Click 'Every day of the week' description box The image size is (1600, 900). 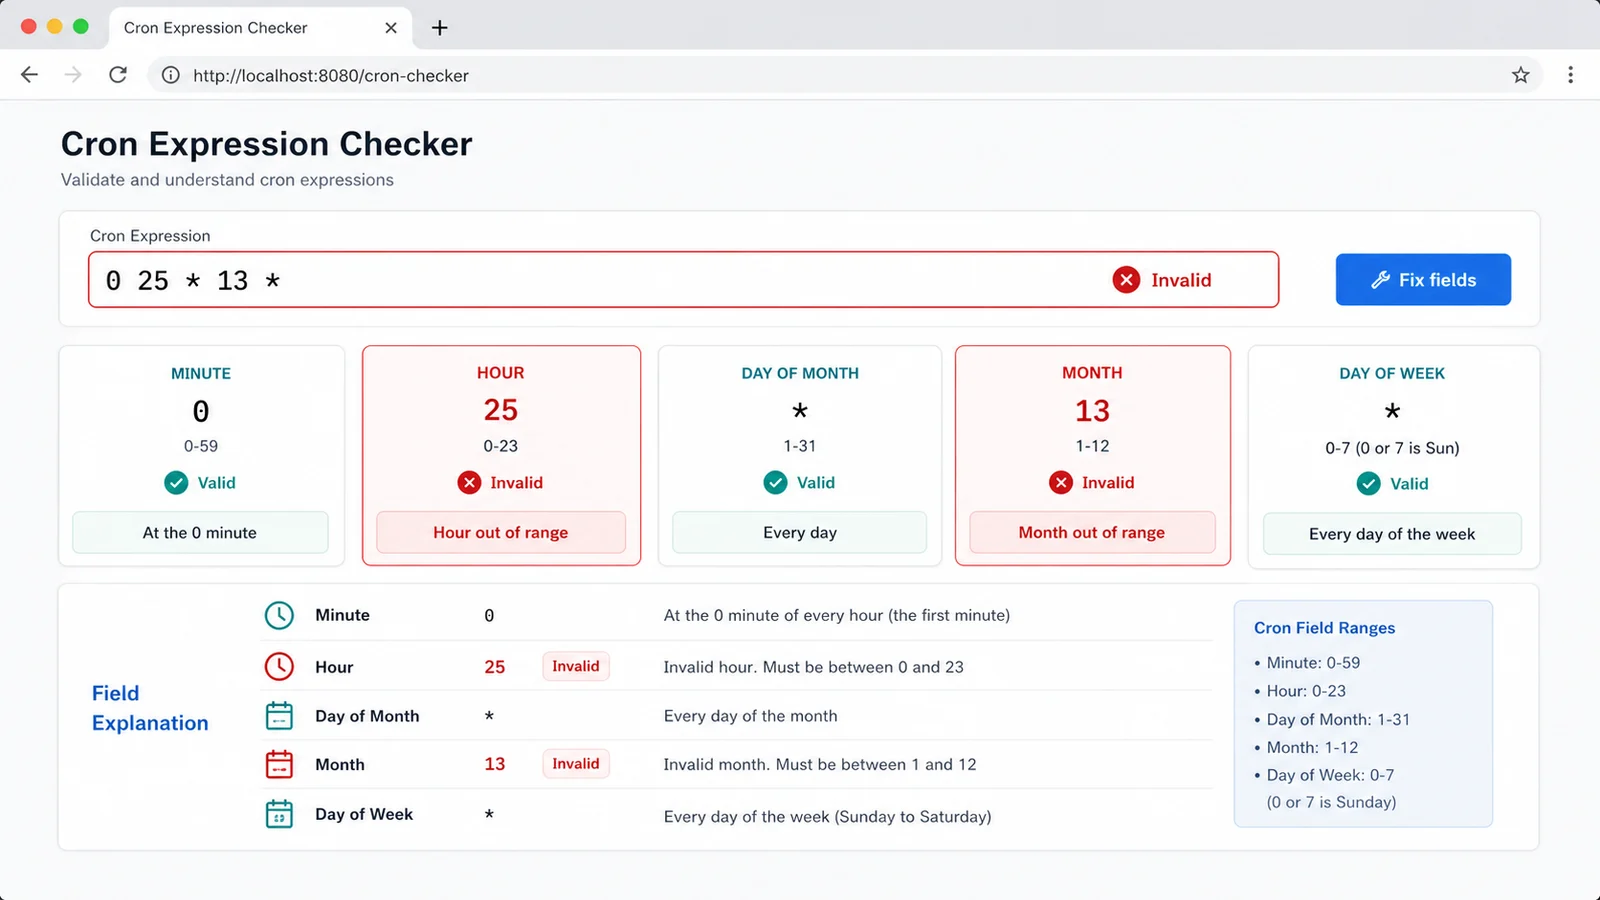point(1392,534)
